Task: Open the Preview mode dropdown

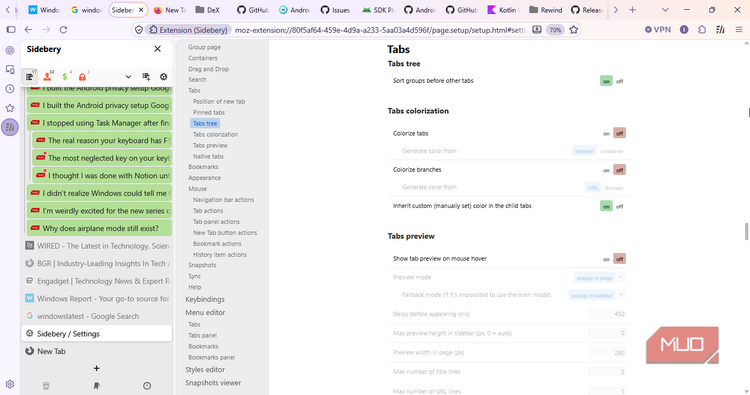Action: [x=599, y=277]
